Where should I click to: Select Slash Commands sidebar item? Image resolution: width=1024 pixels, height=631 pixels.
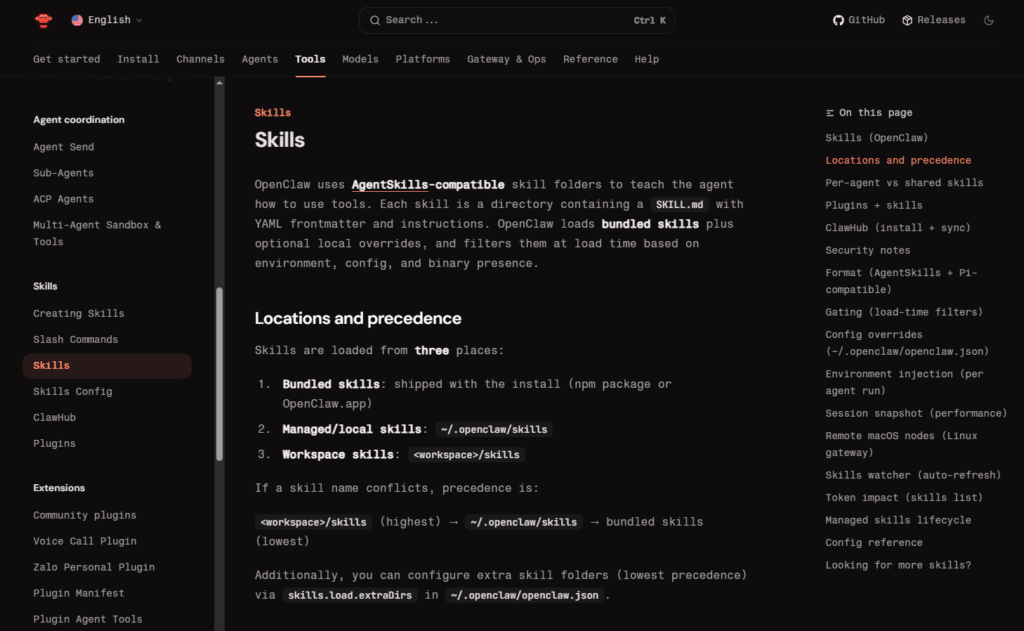[x=75, y=340]
